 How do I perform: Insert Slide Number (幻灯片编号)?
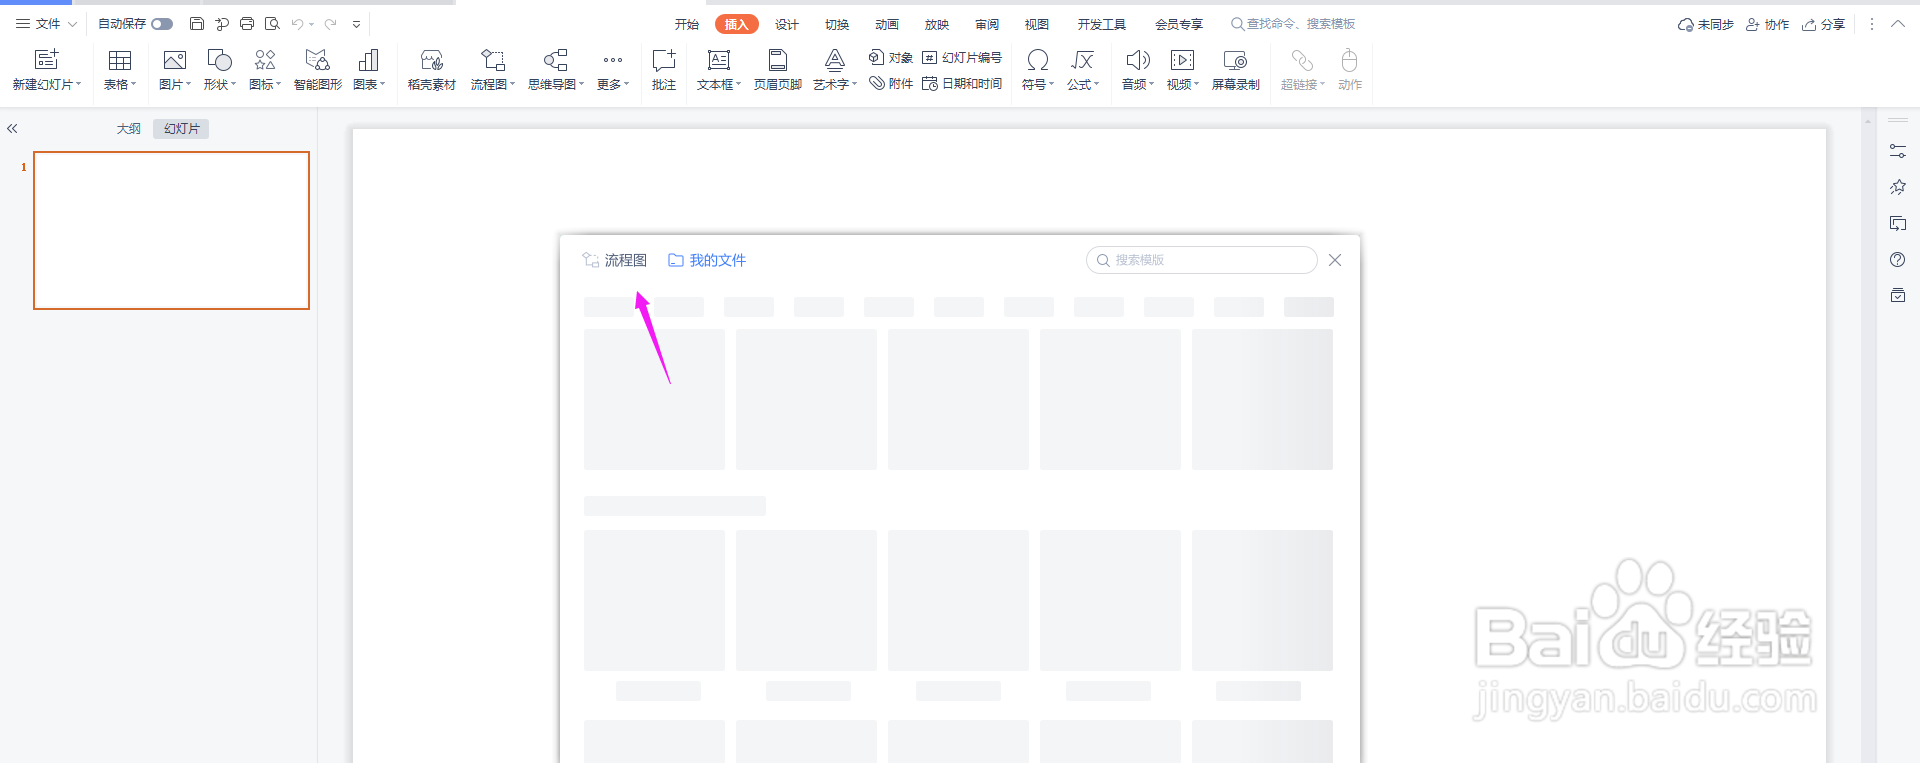click(x=961, y=58)
